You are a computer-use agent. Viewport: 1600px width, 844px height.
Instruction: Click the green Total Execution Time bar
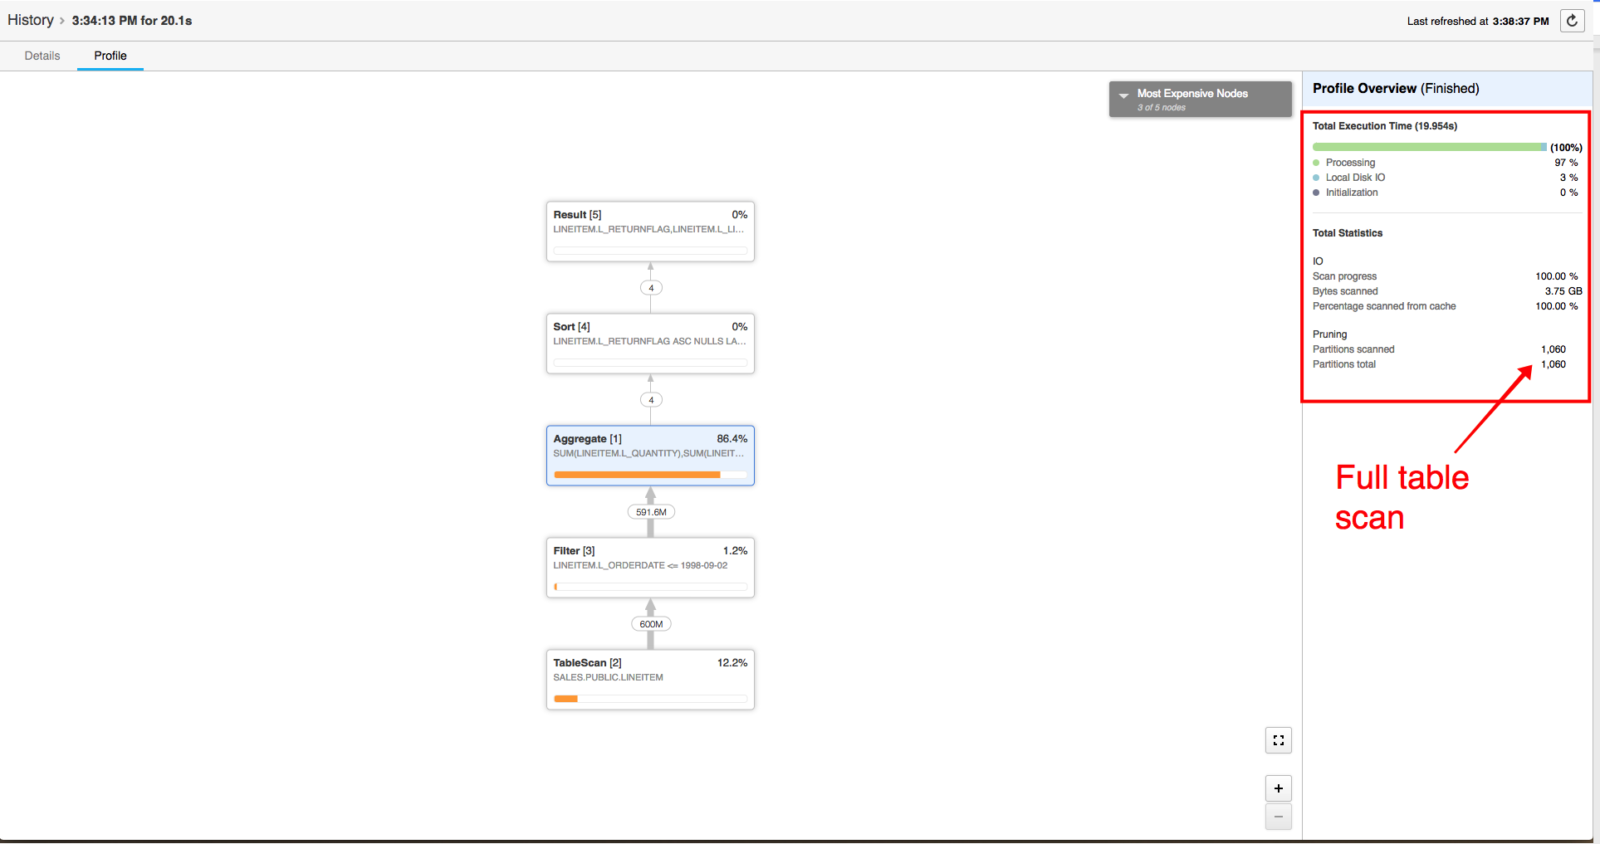point(1429,147)
